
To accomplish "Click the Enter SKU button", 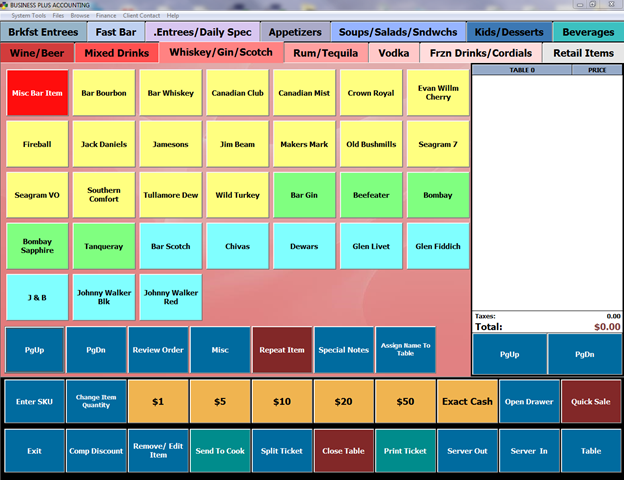I will [x=34, y=402].
